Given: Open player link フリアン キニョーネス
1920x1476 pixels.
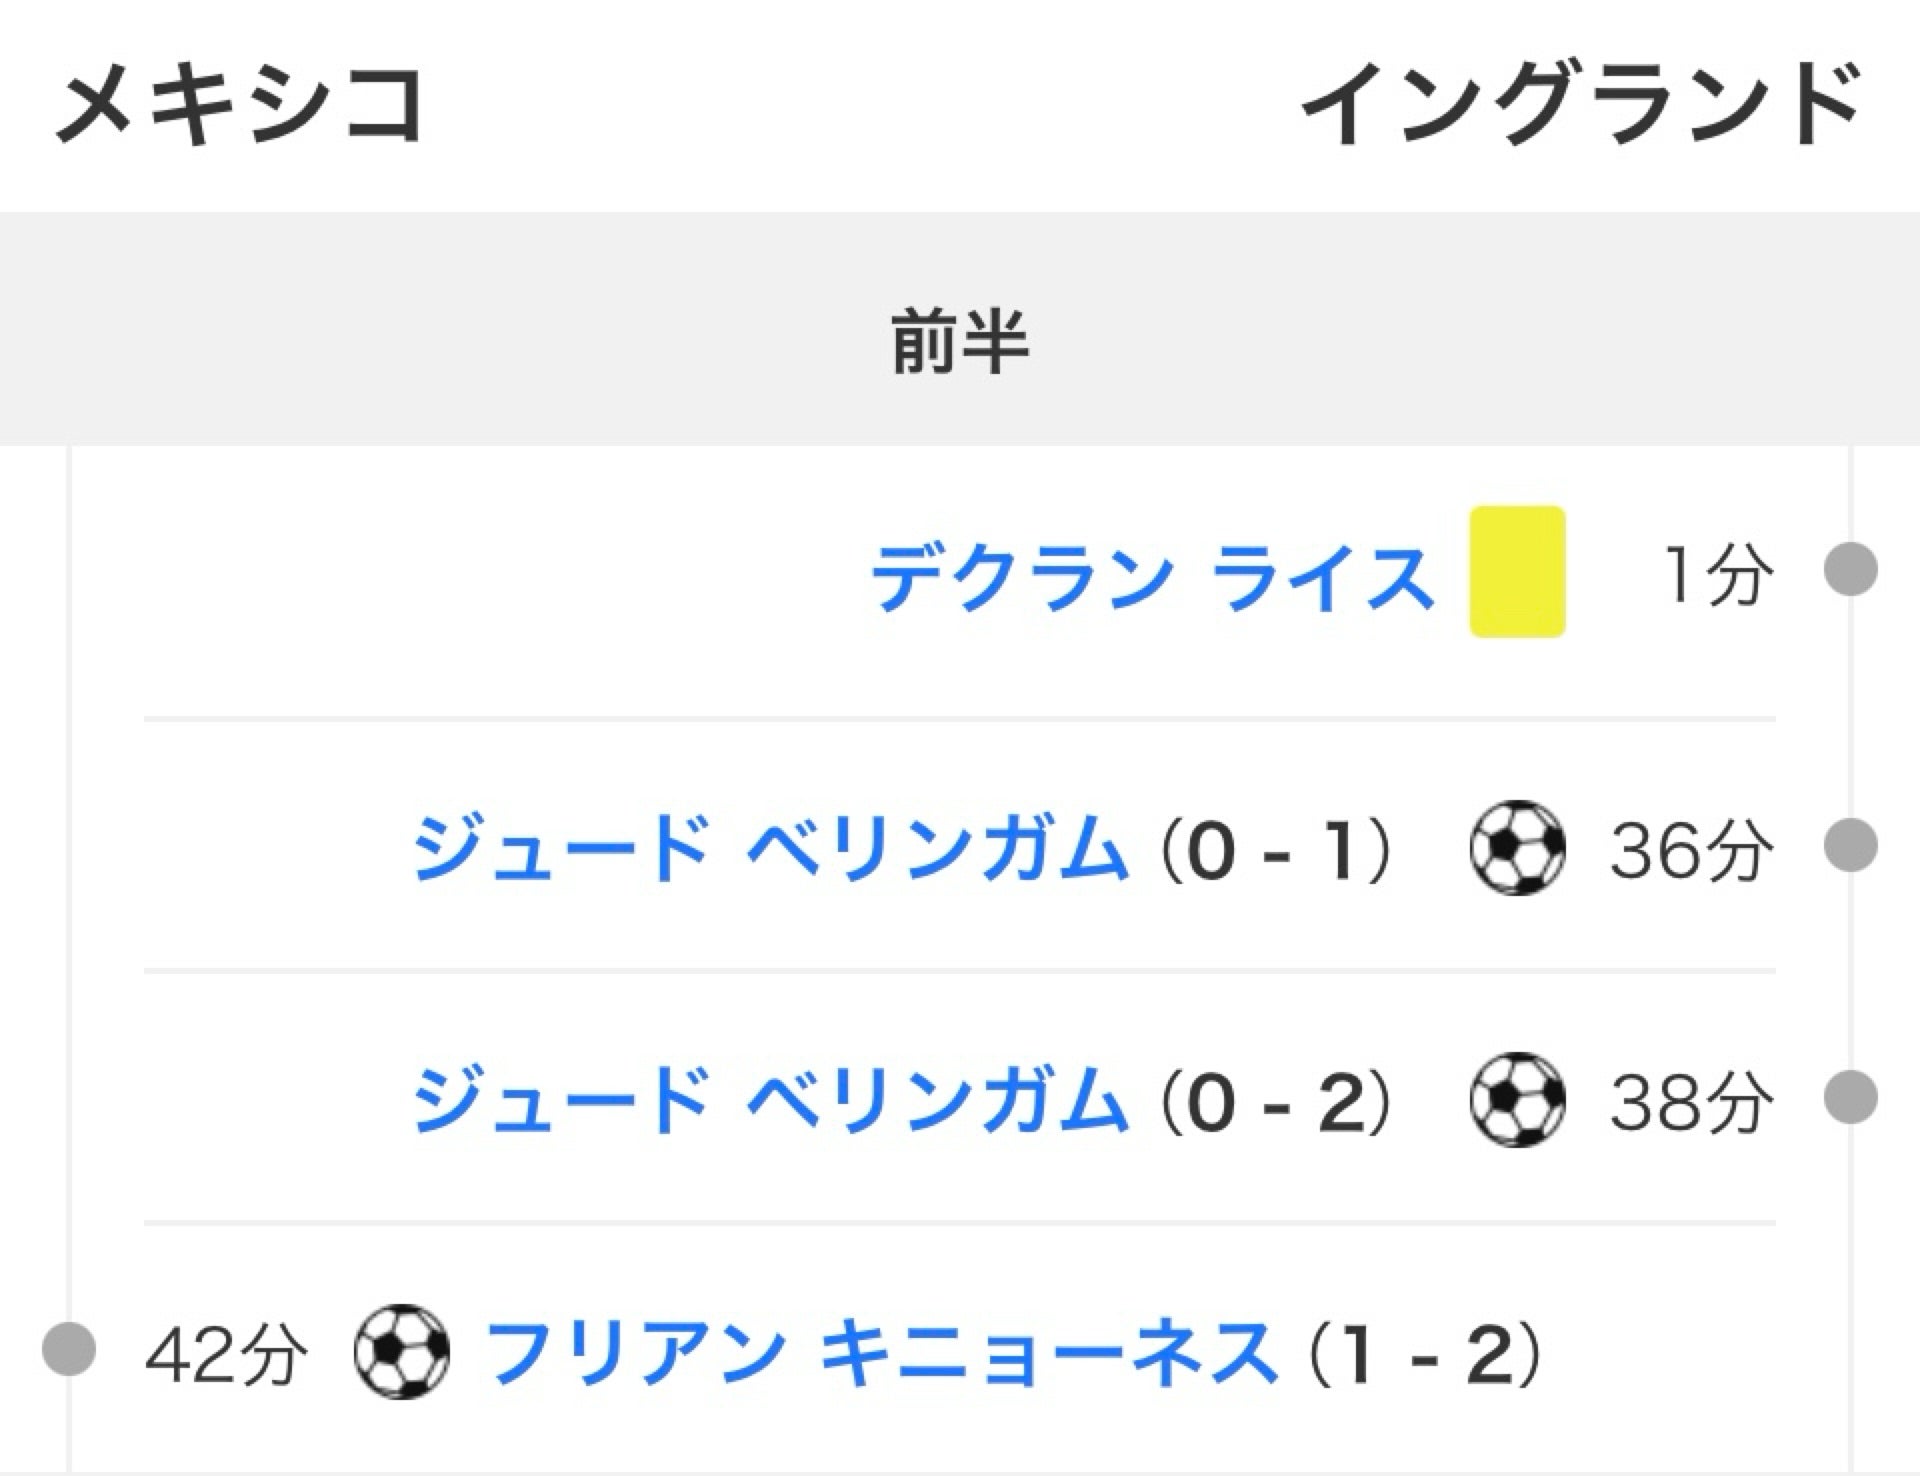Looking at the screenshot, I should [x=881, y=1352].
